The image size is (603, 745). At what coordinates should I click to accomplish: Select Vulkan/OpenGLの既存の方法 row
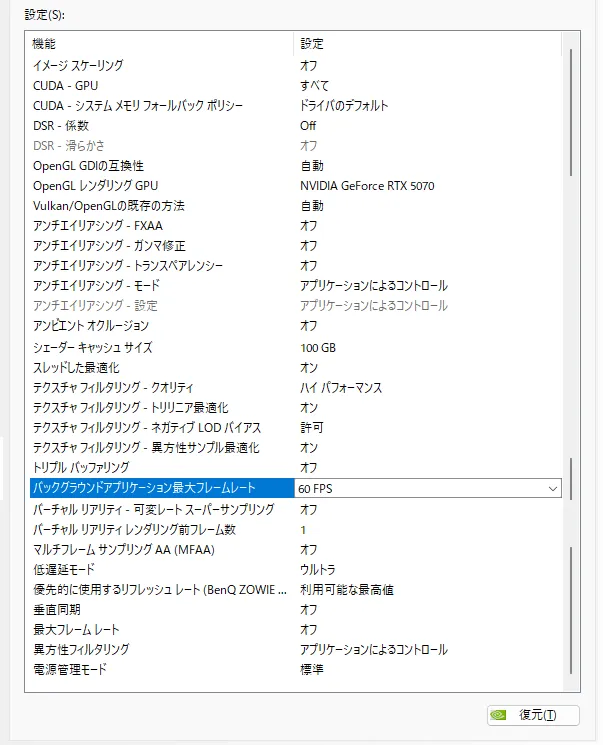tap(296, 206)
